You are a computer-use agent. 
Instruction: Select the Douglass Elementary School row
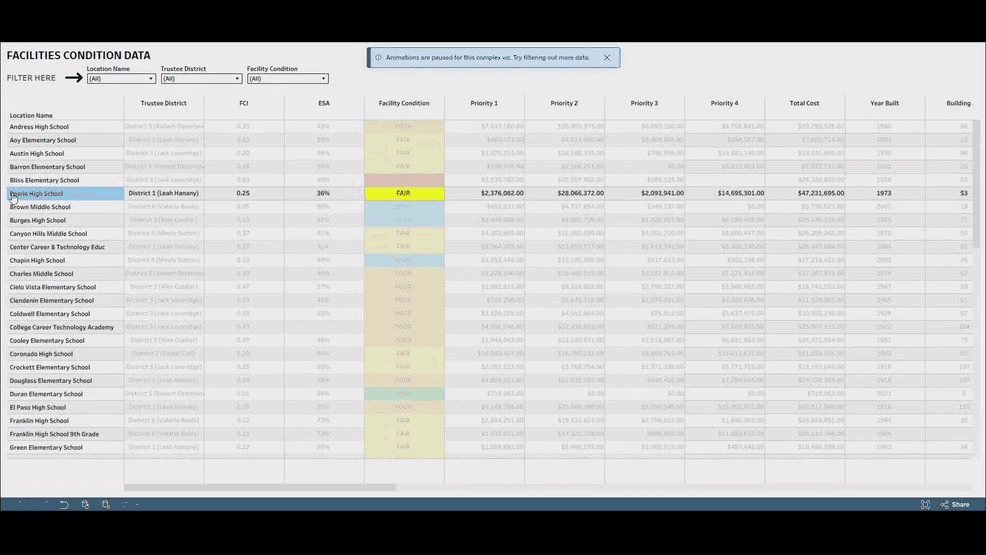(x=50, y=381)
